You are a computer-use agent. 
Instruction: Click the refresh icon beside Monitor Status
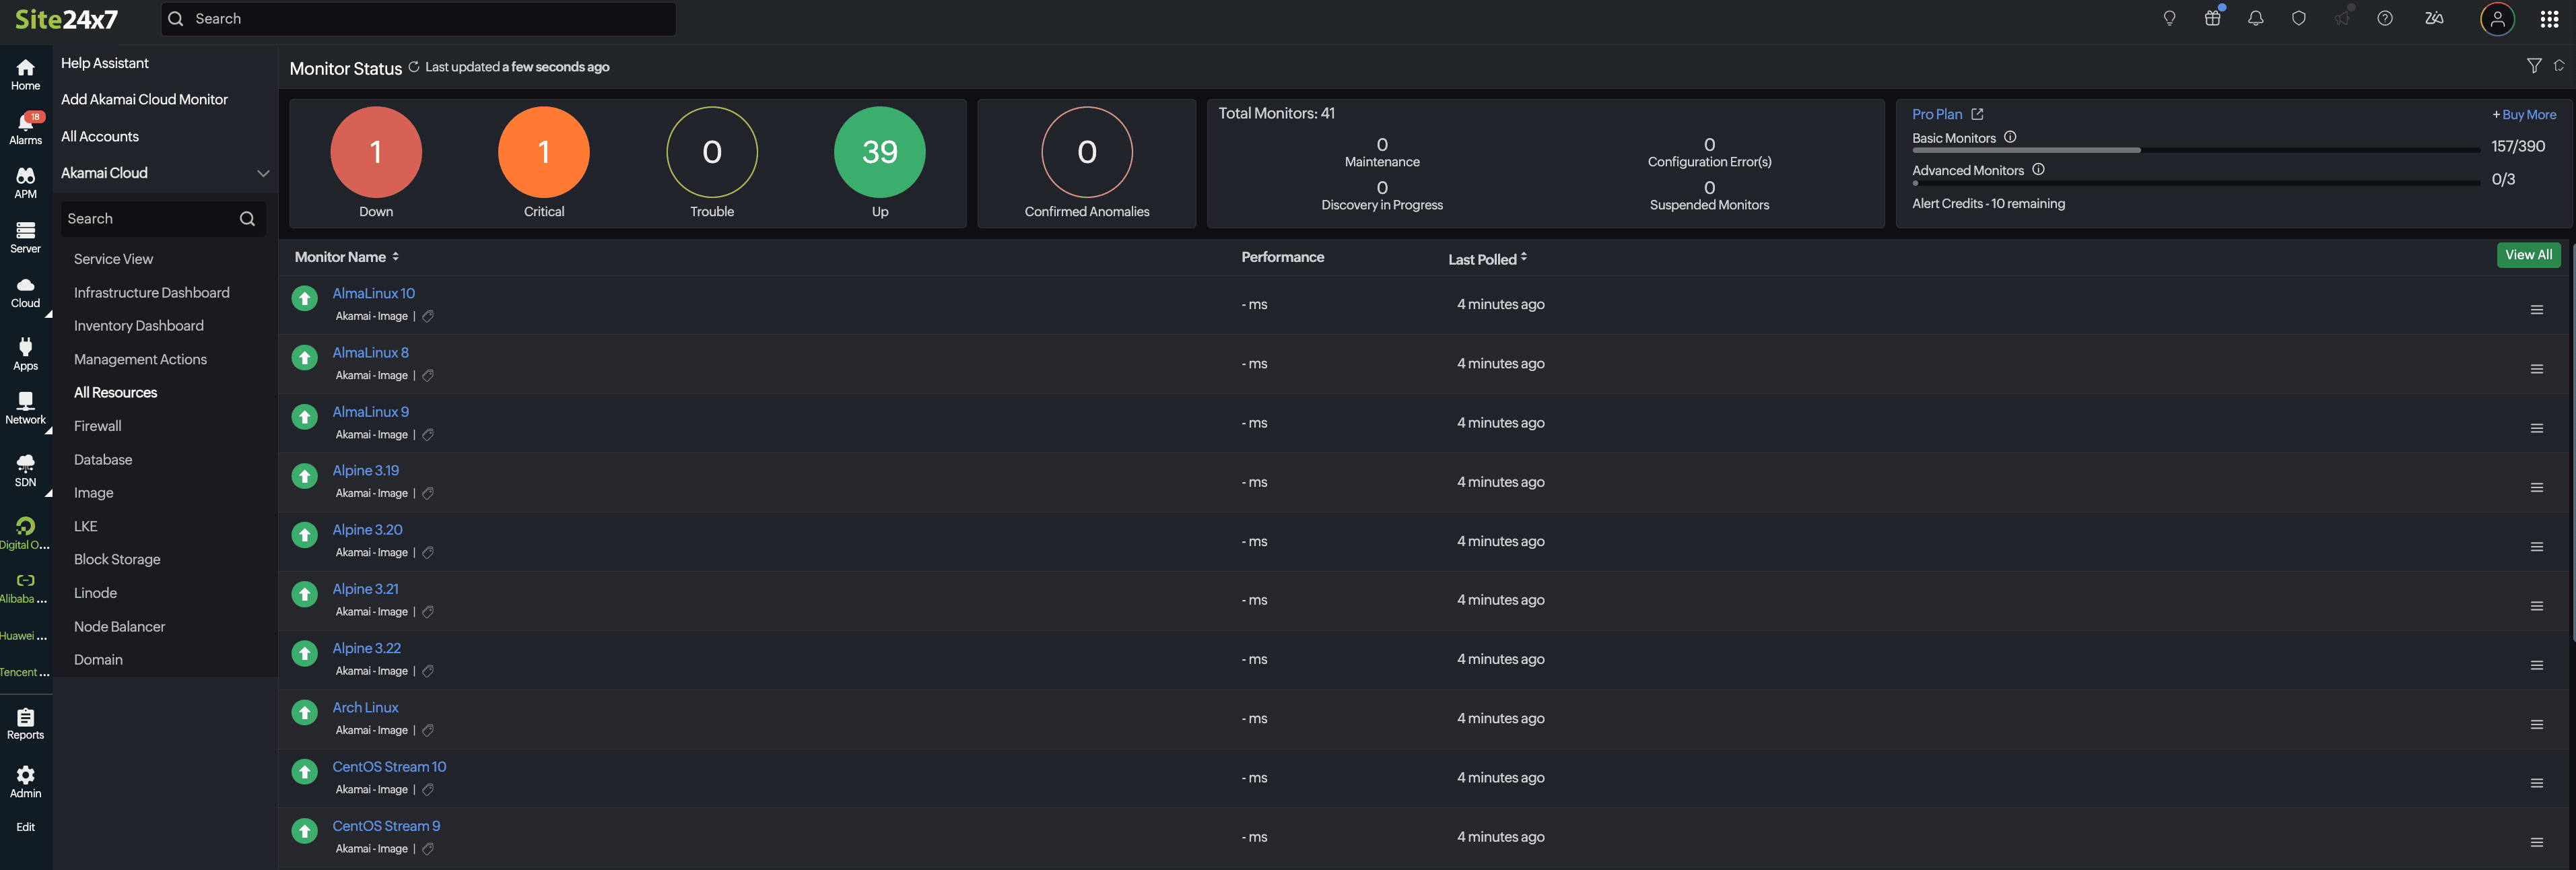click(413, 67)
